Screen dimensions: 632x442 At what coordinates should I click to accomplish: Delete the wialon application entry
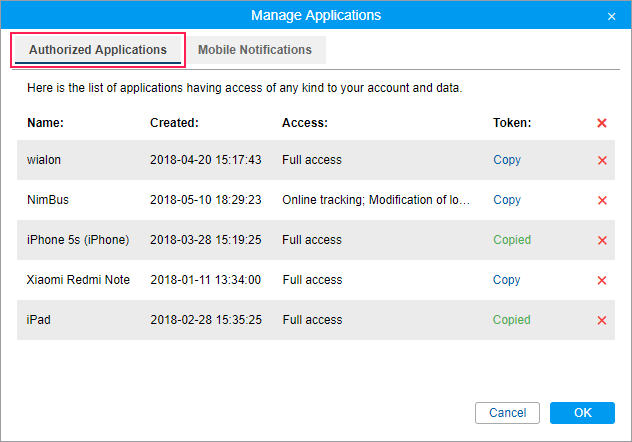coord(602,160)
